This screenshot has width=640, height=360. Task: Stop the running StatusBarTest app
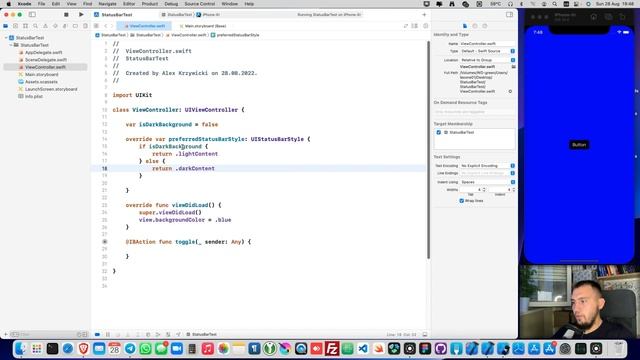tap(66, 15)
